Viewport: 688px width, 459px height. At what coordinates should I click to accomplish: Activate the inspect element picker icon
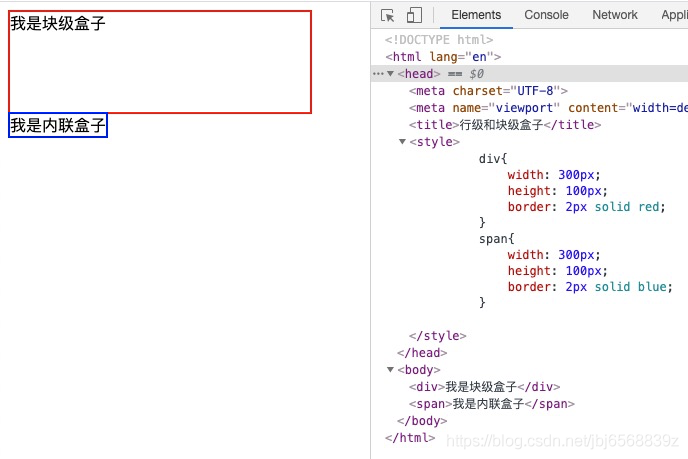(387, 15)
